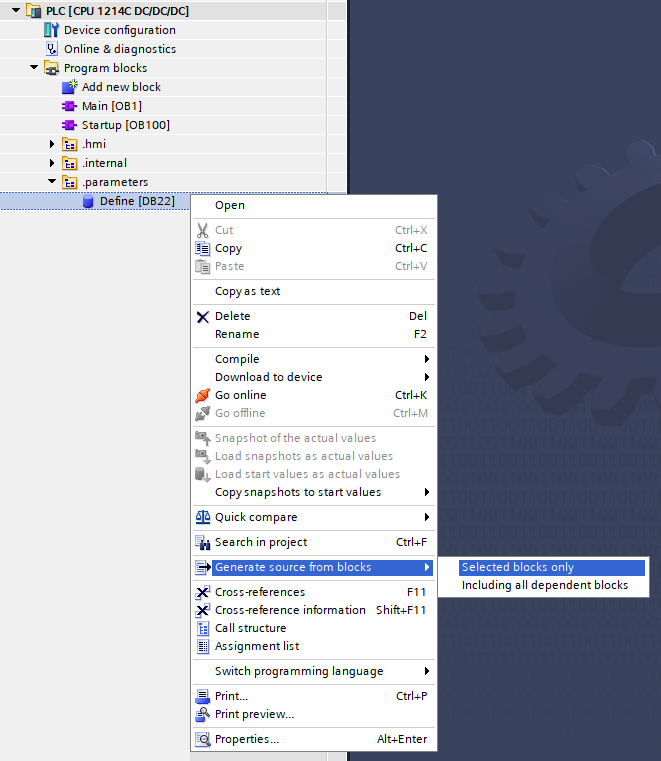This screenshot has height=761, width=661.
Task: Click the Del shortcut label
Action: point(418,316)
